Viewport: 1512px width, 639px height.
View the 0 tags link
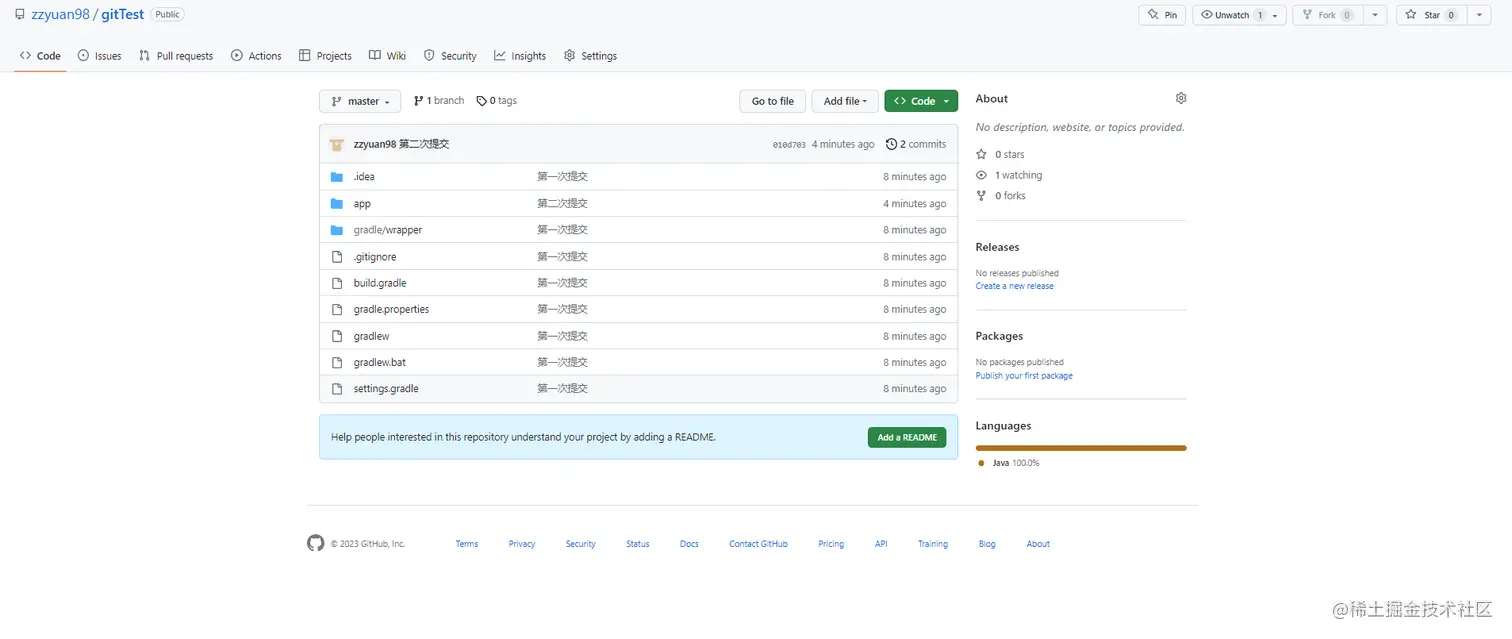tap(496, 101)
